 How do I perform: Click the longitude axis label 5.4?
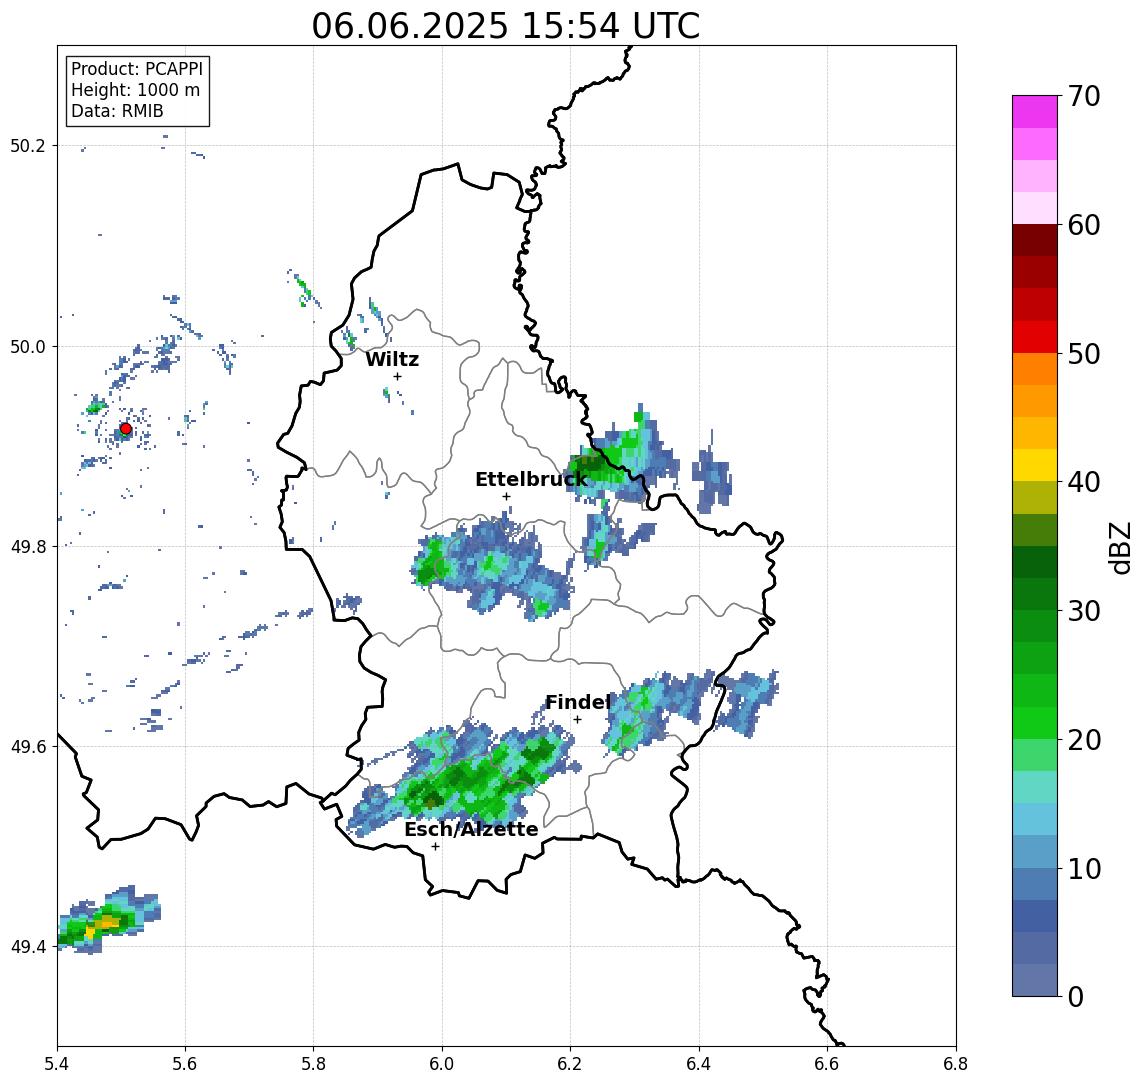58,1064
